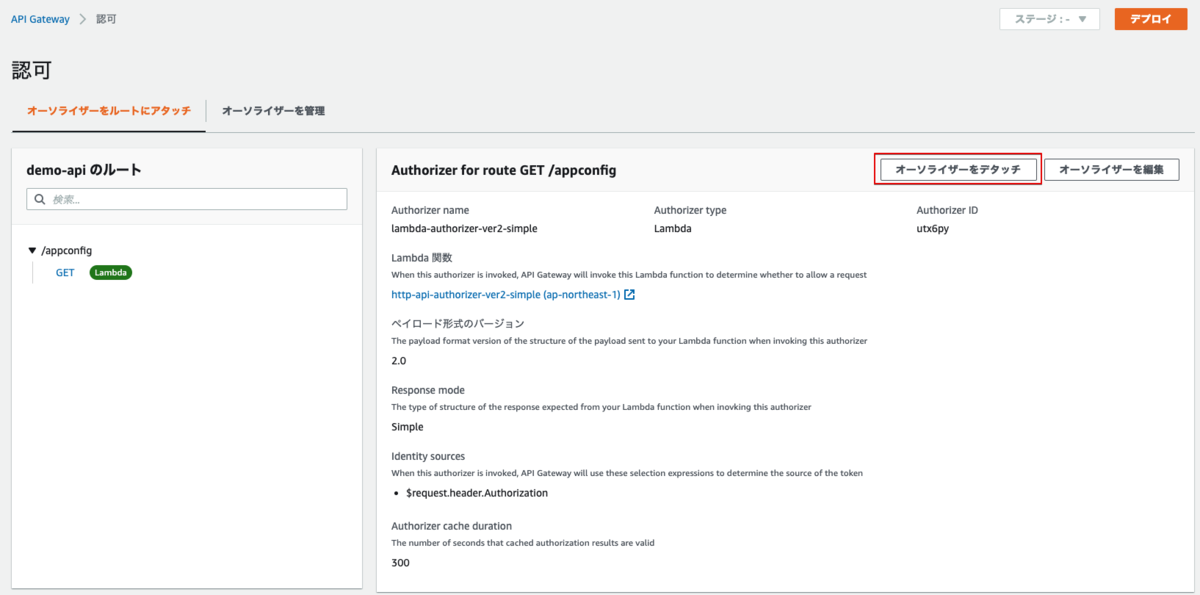The image size is (1200, 595).
Task: Switch to オーソライザーを管理 tab
Action: 273,111
